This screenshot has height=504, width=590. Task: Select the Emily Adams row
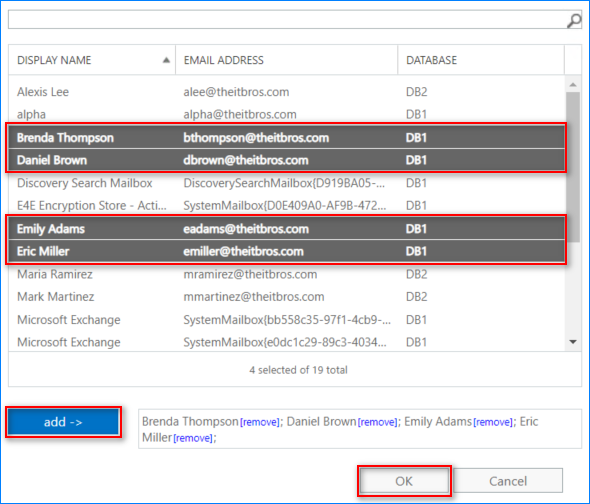pos(287,229)
